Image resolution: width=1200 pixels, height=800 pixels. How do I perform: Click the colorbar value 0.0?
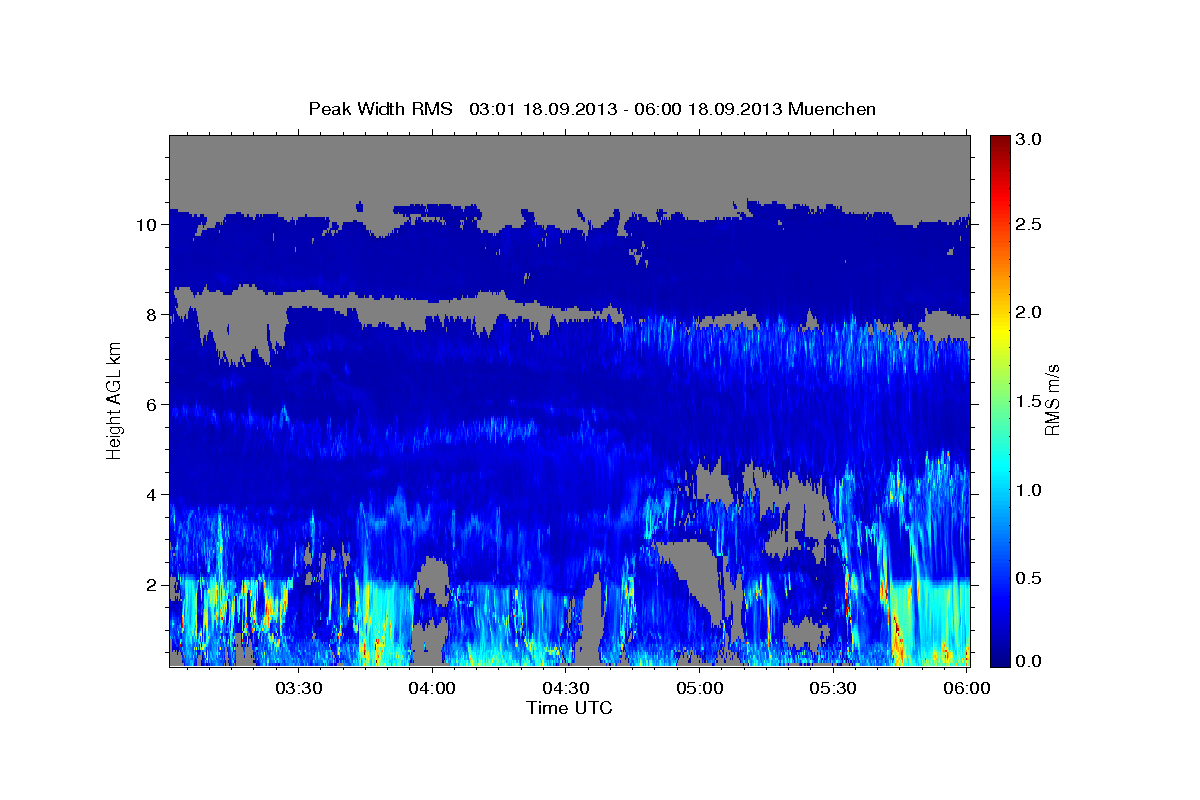pos(1029,661)
